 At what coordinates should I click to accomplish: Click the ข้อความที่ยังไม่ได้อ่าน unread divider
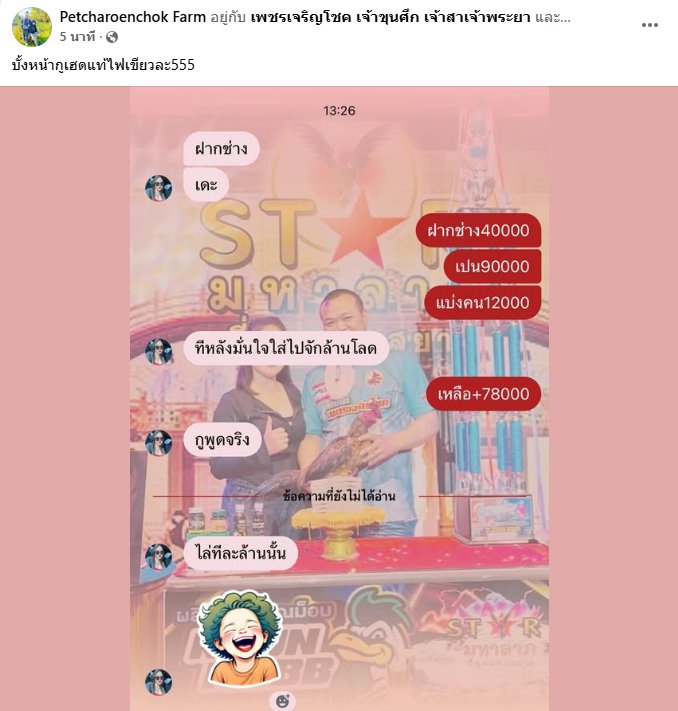point(339,496)
